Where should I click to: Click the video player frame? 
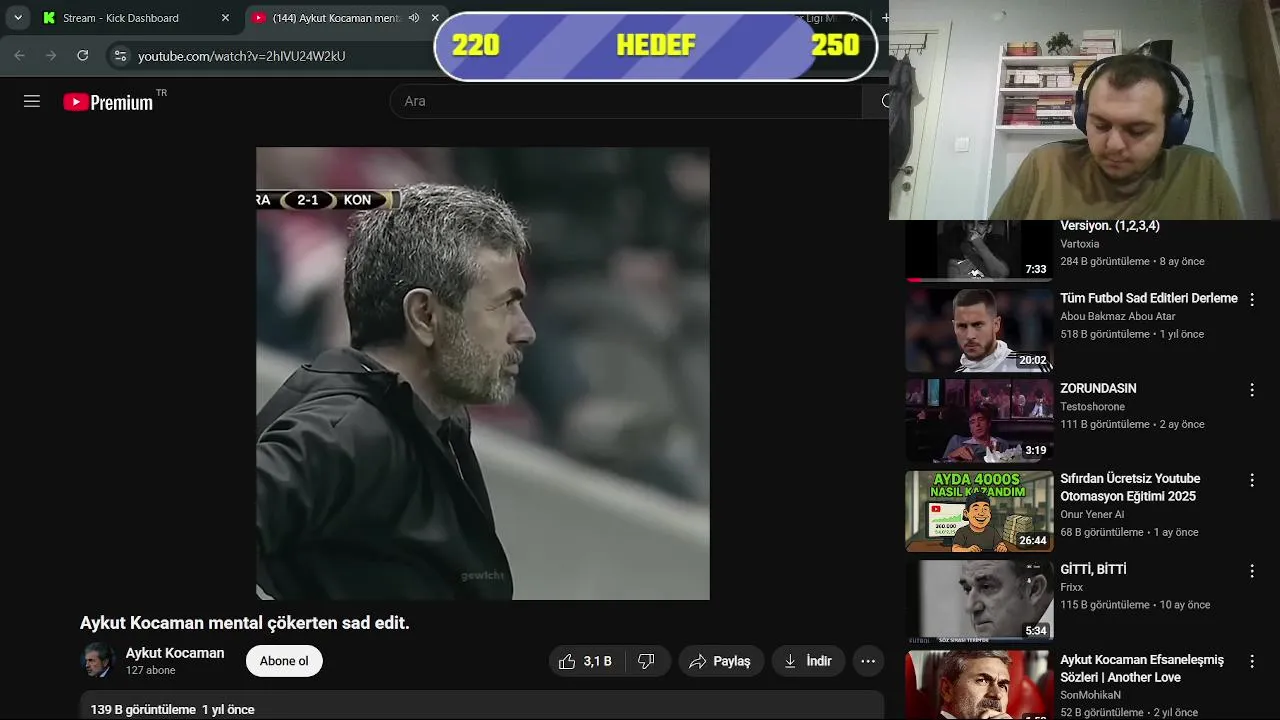(x=483, y=374)
